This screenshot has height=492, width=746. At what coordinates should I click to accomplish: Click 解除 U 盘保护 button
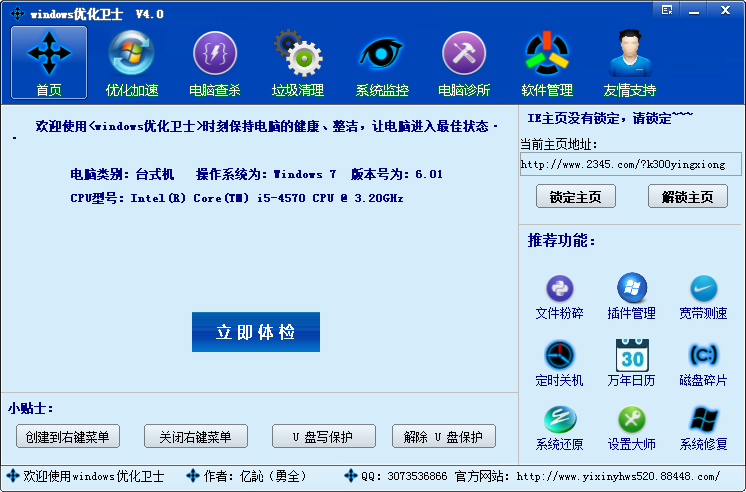point(443,436)
